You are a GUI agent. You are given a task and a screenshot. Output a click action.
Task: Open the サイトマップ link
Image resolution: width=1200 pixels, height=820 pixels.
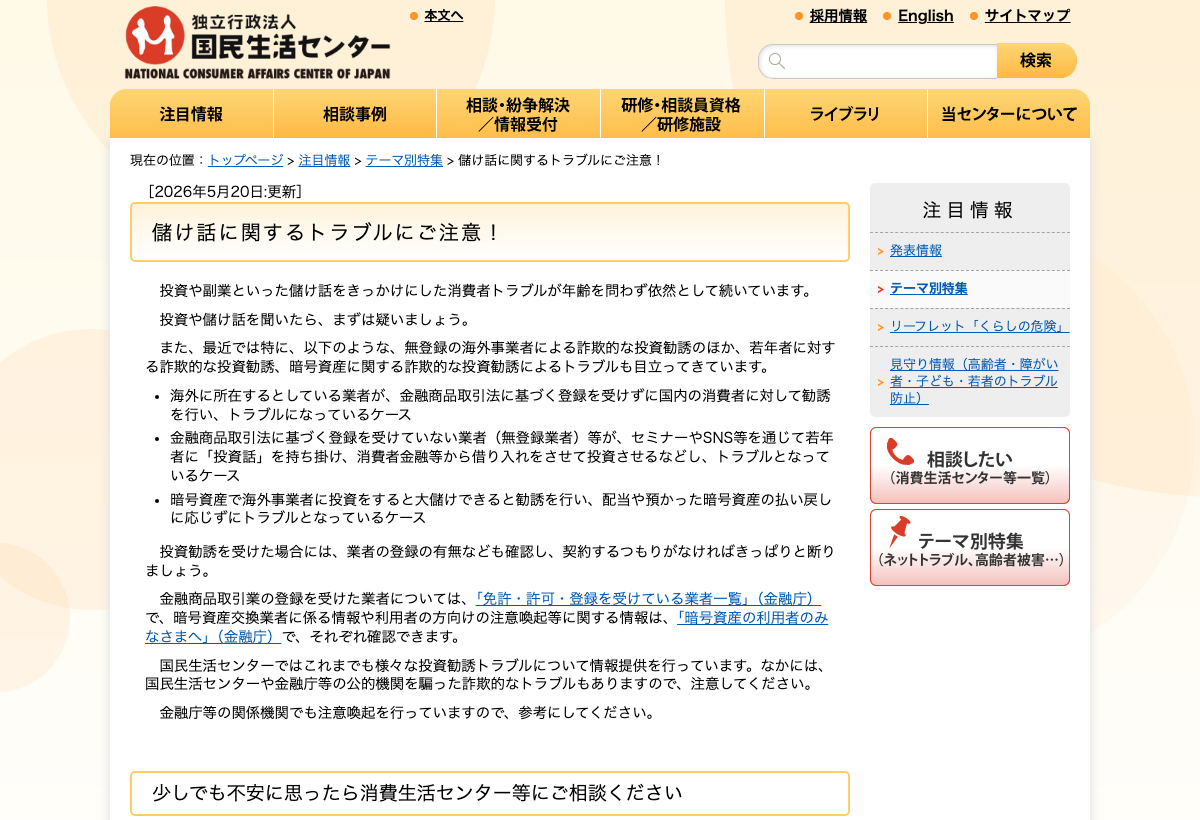[x=1027, y=16]
